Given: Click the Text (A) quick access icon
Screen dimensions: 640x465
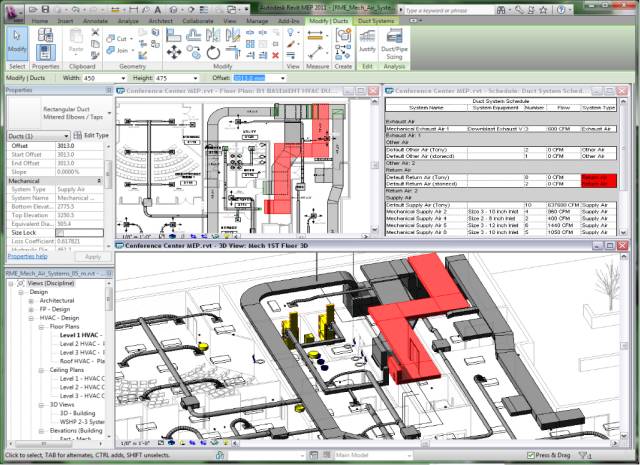Looking at the screenshot, I should (157, 10).
